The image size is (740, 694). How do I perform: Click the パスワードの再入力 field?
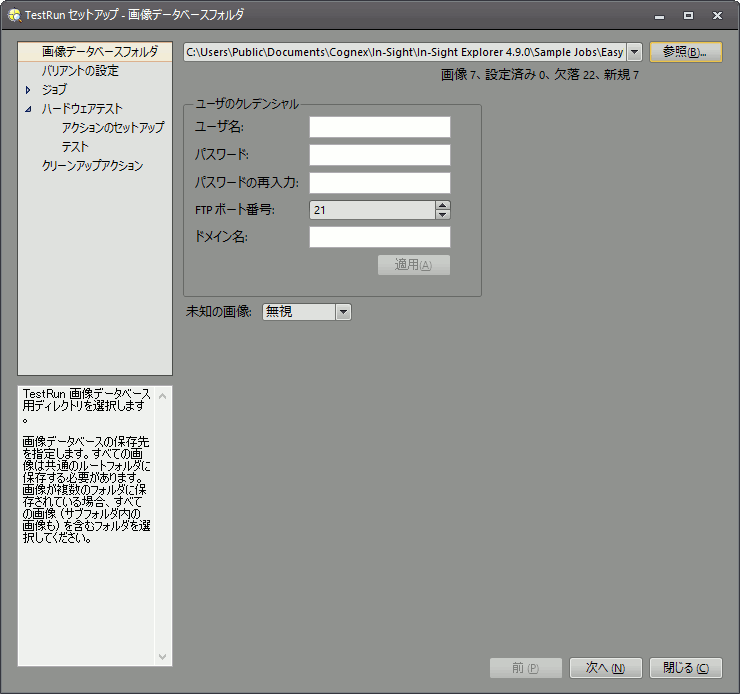point(379,183)
